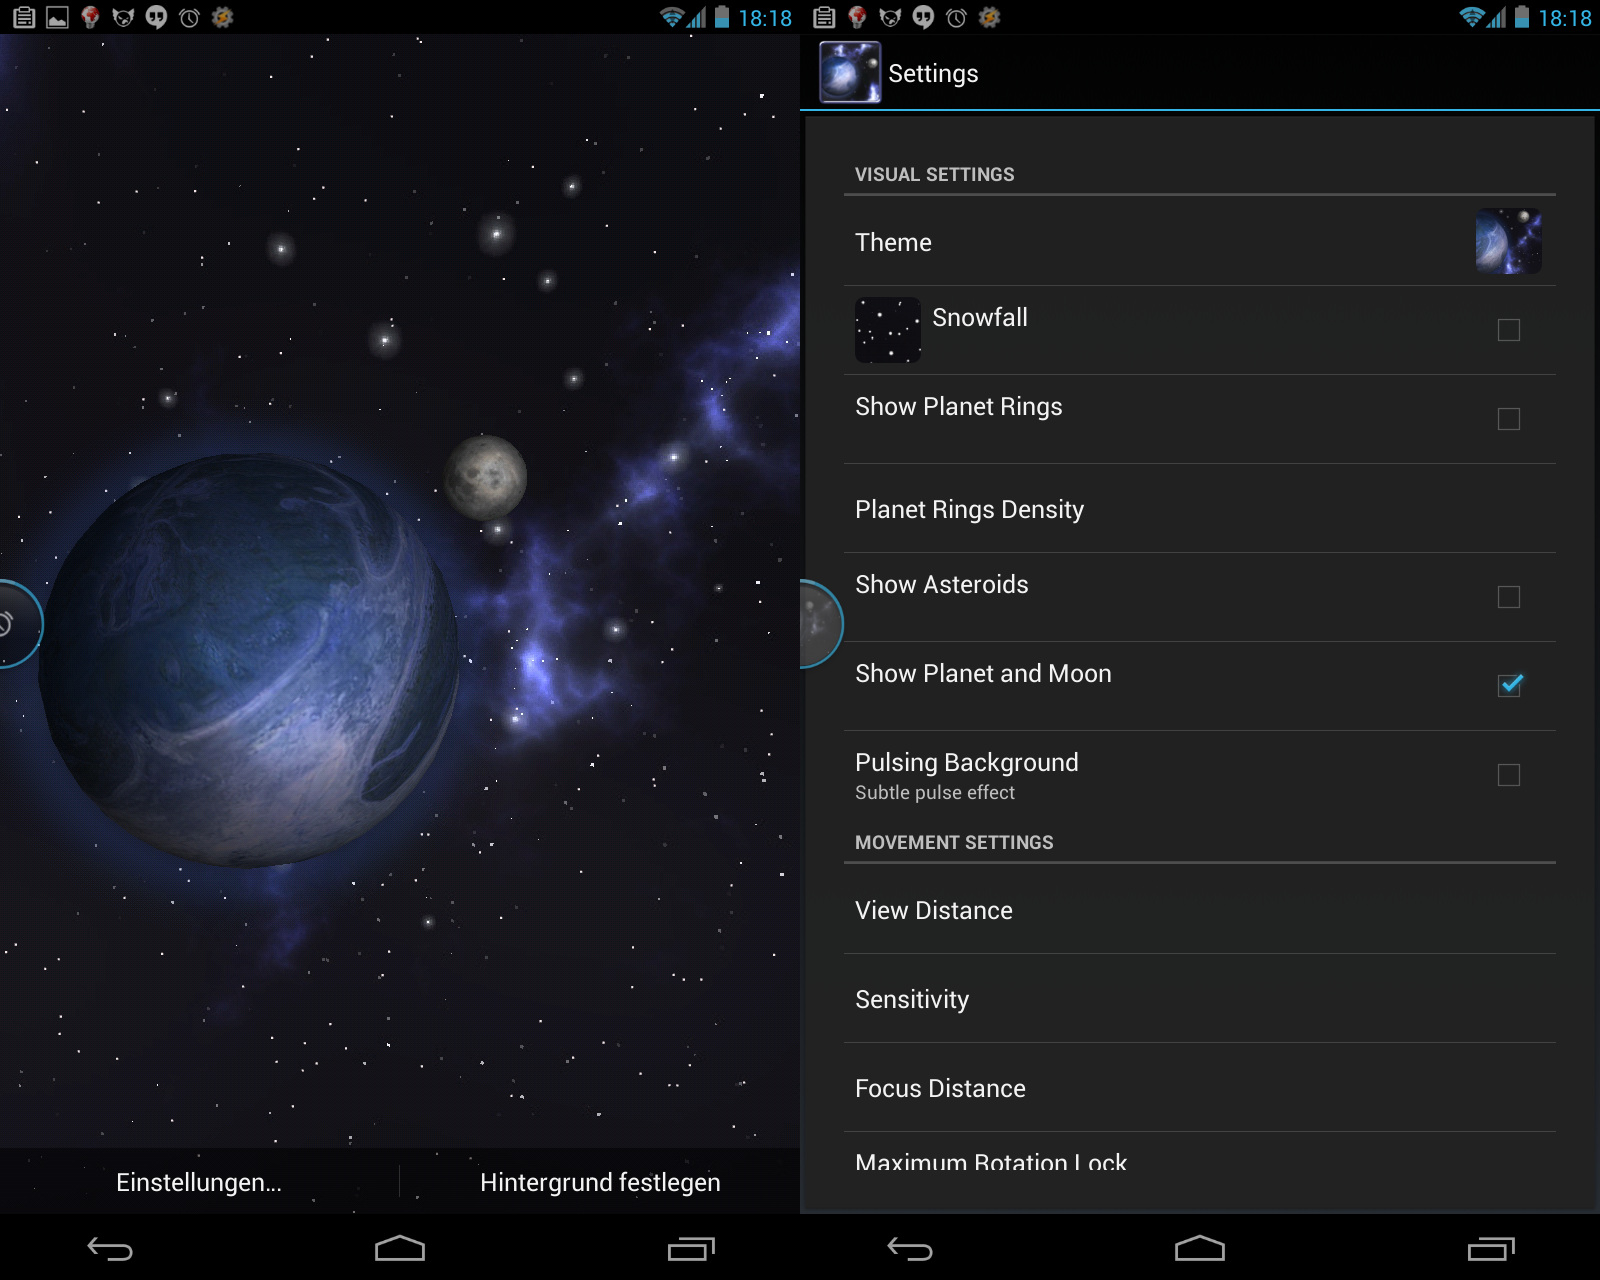Screen dimensions: 1600x1280
Task: Tap alarm clock icon on right status bar
Action: pyautogui.click(x=956, y=17)
